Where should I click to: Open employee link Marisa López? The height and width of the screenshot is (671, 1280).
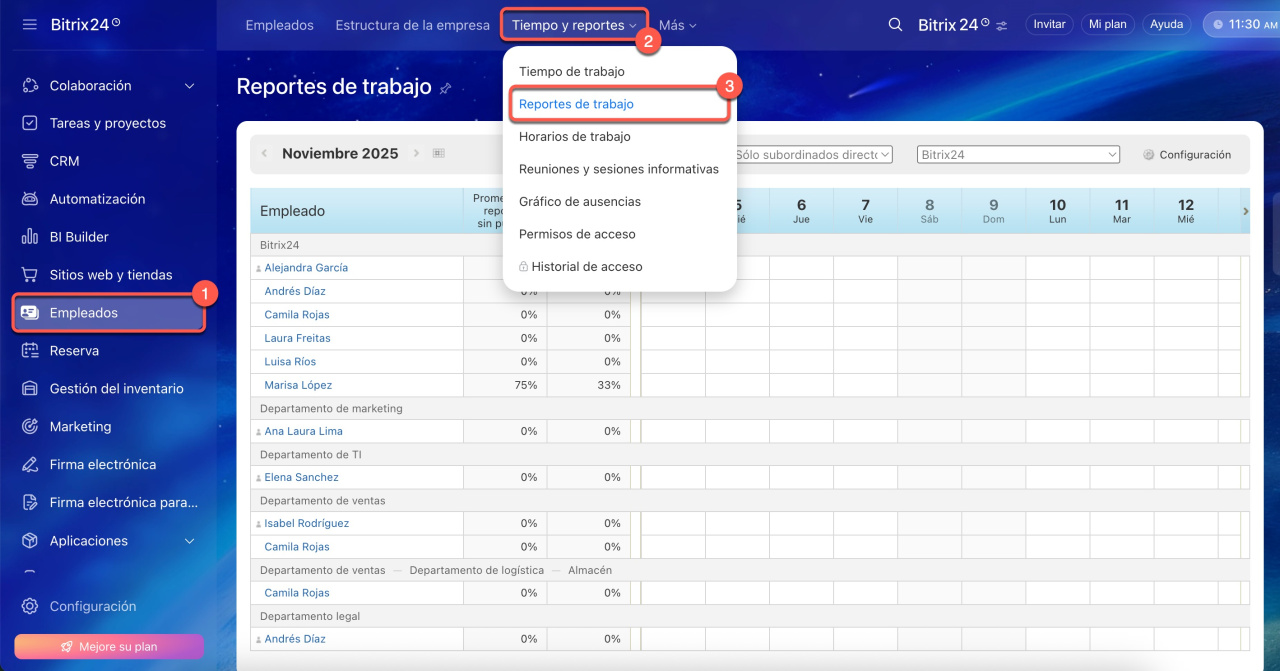298,385
